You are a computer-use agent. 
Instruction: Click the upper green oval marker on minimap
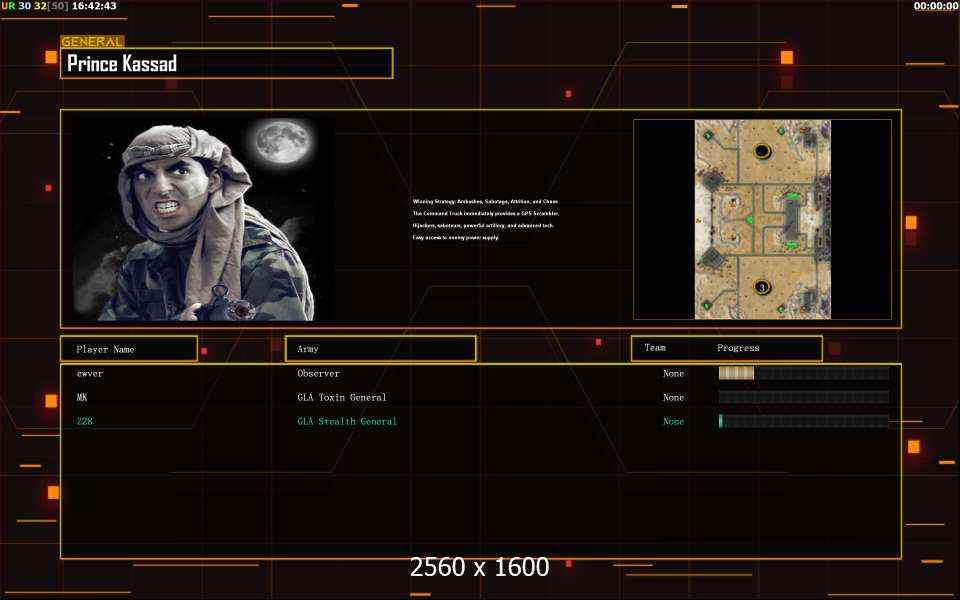point(793,196)
